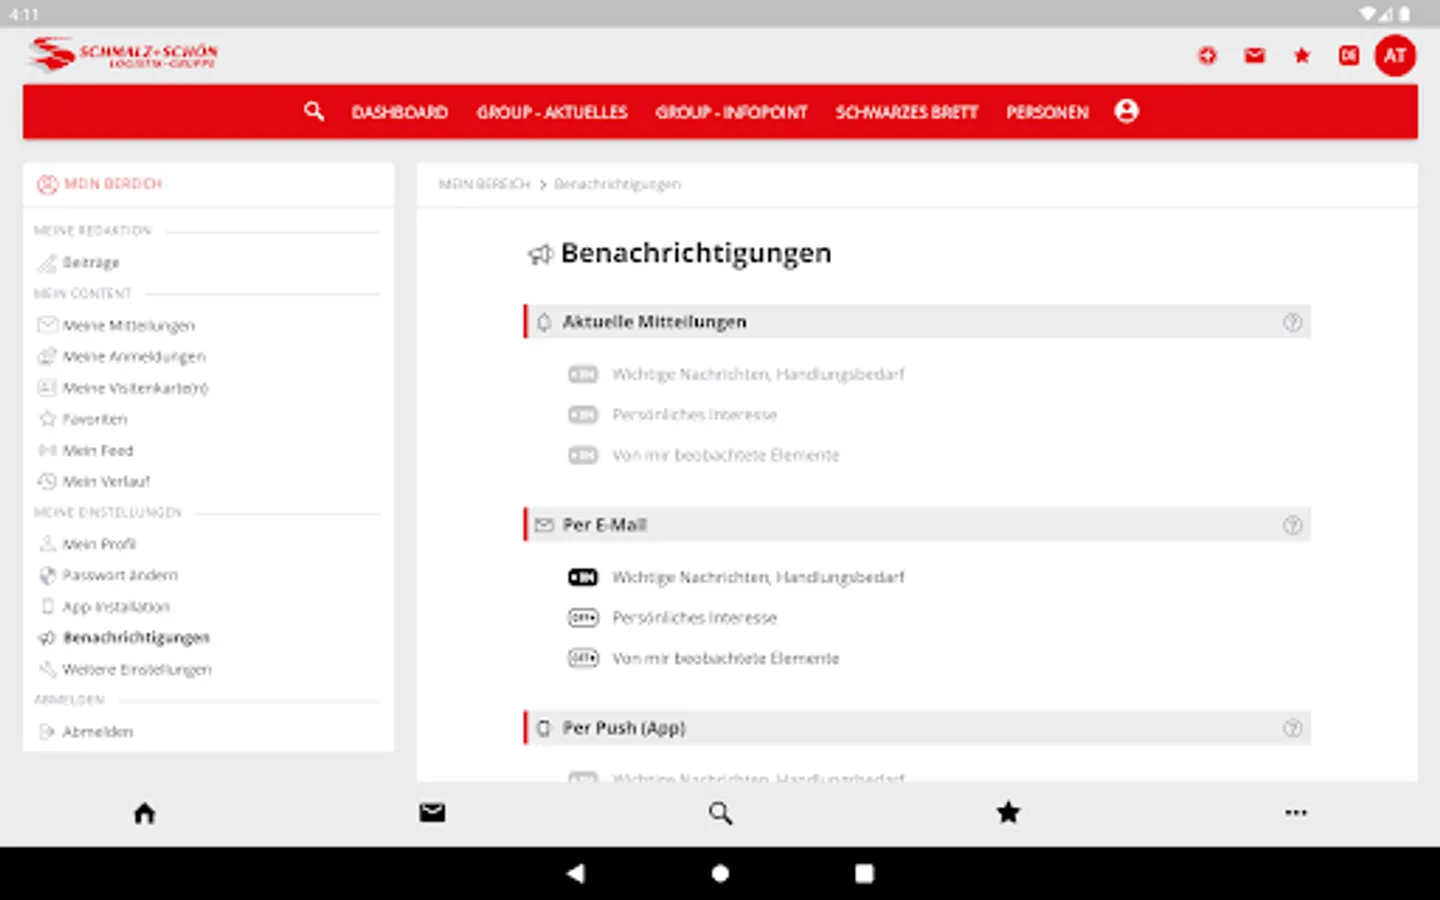
Task: Open Group - Infopoint section
Action: (731, 112)
